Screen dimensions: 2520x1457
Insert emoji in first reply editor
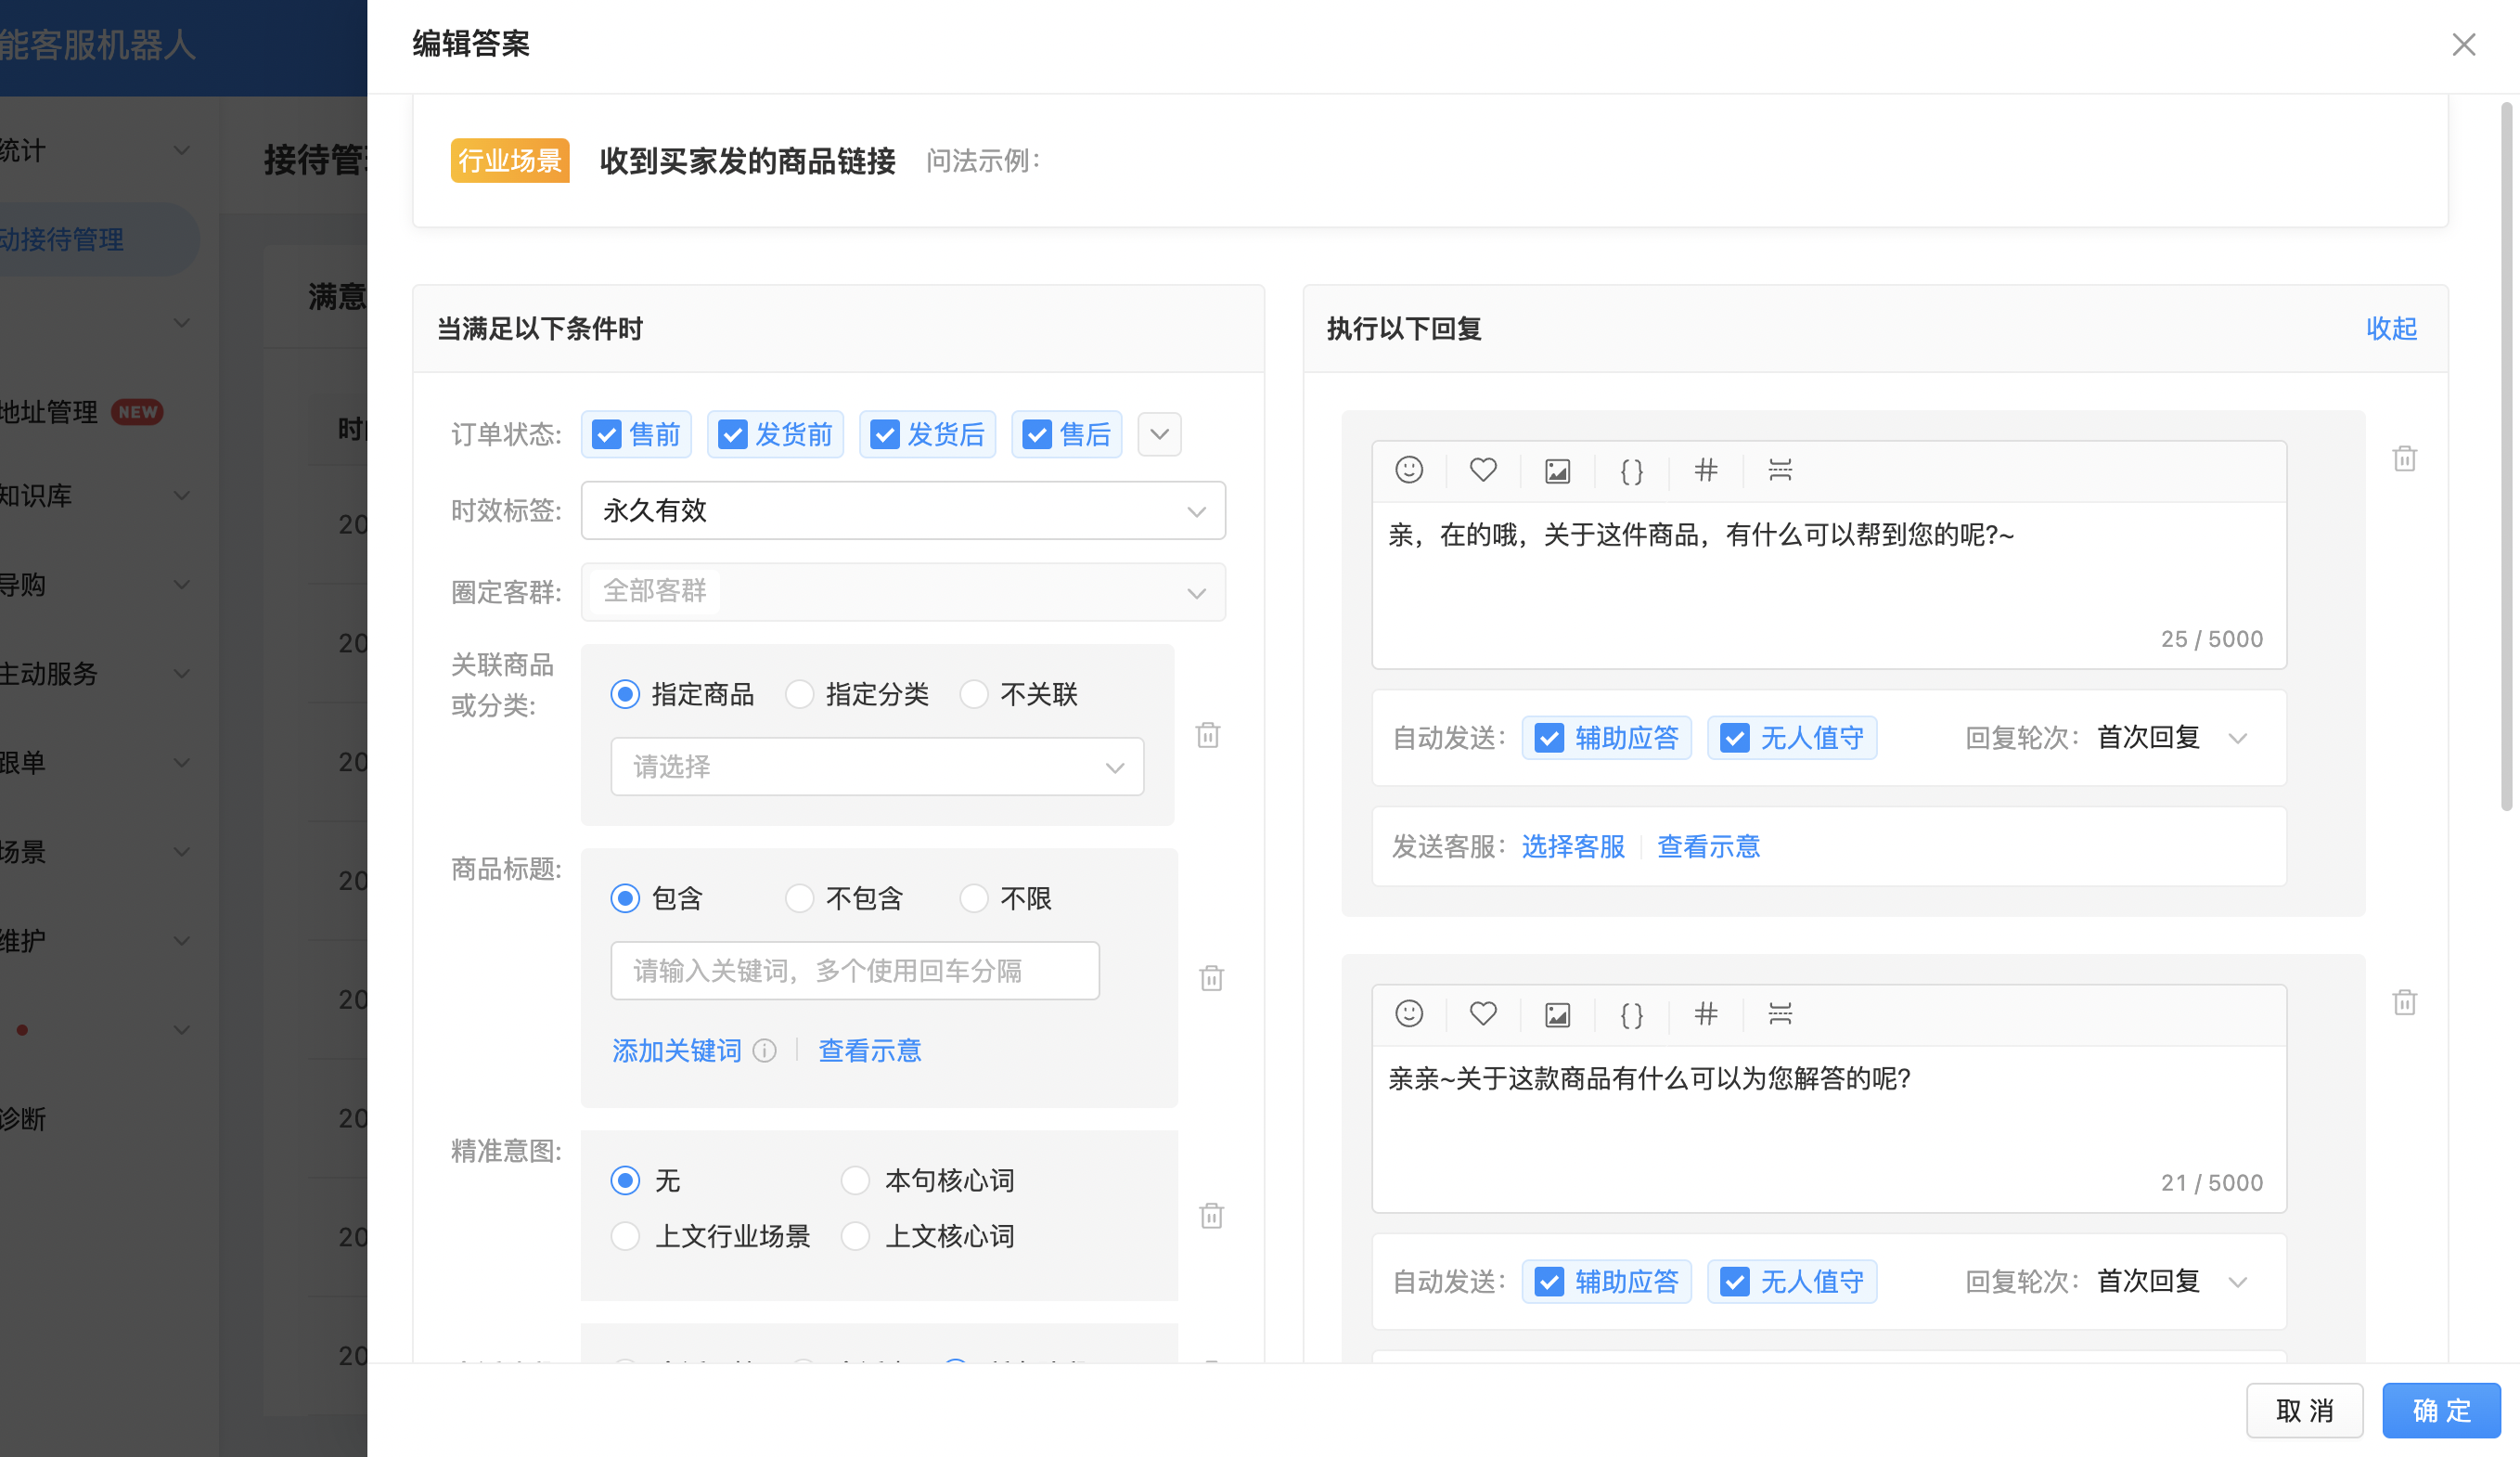[x=1409, y=470]
